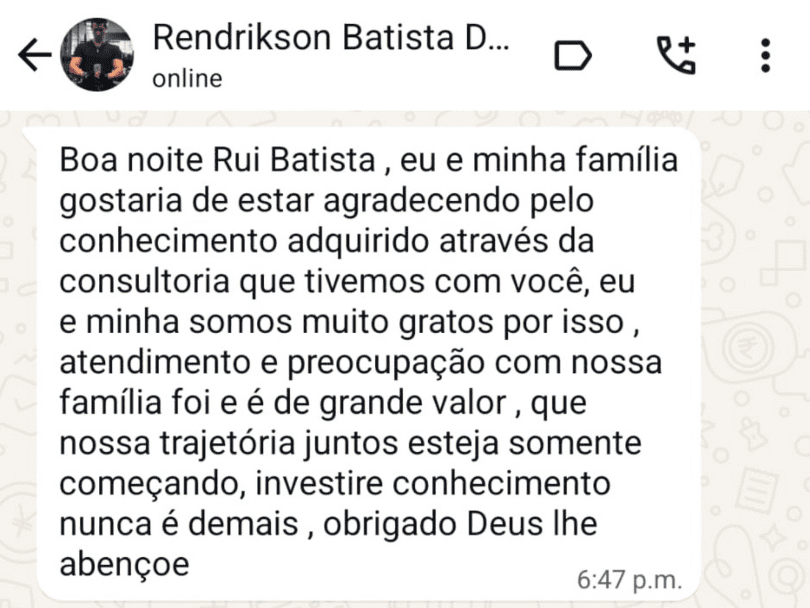Click the "gostaria de estar agradecendo" line
Image resolution: width=810 pixels, height=608 pixels.
327,200
